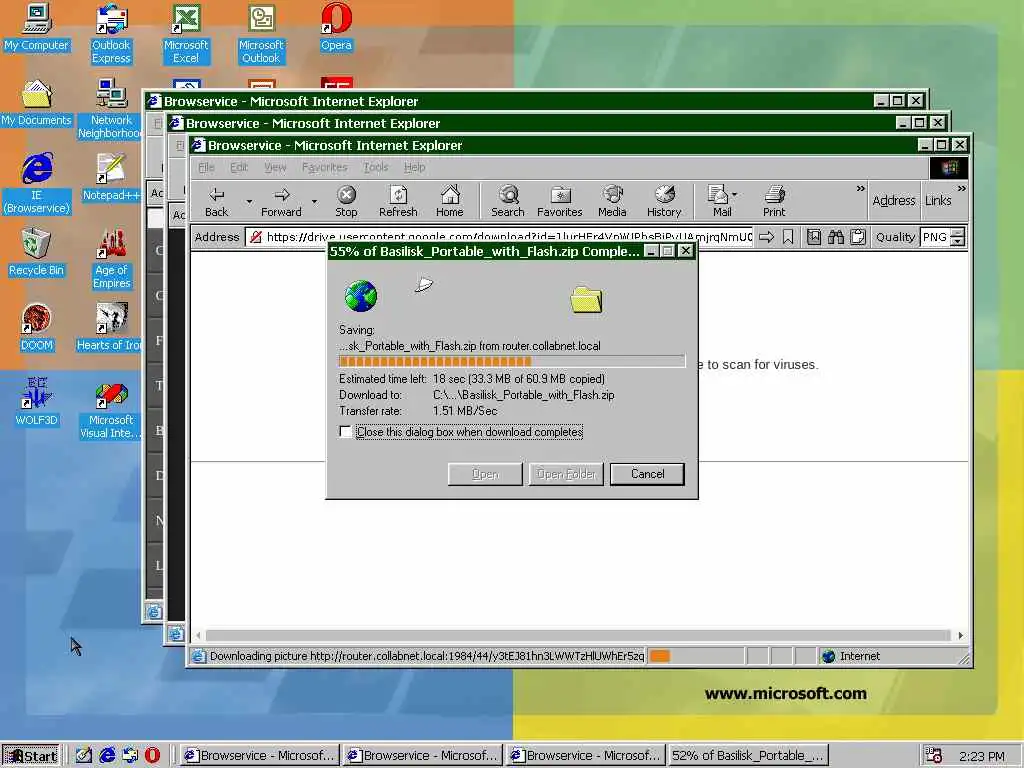Switch to the '52% of Basilisk_Portable' taskbar button
The image size is (1024, 768).
[x=748, y=756]
